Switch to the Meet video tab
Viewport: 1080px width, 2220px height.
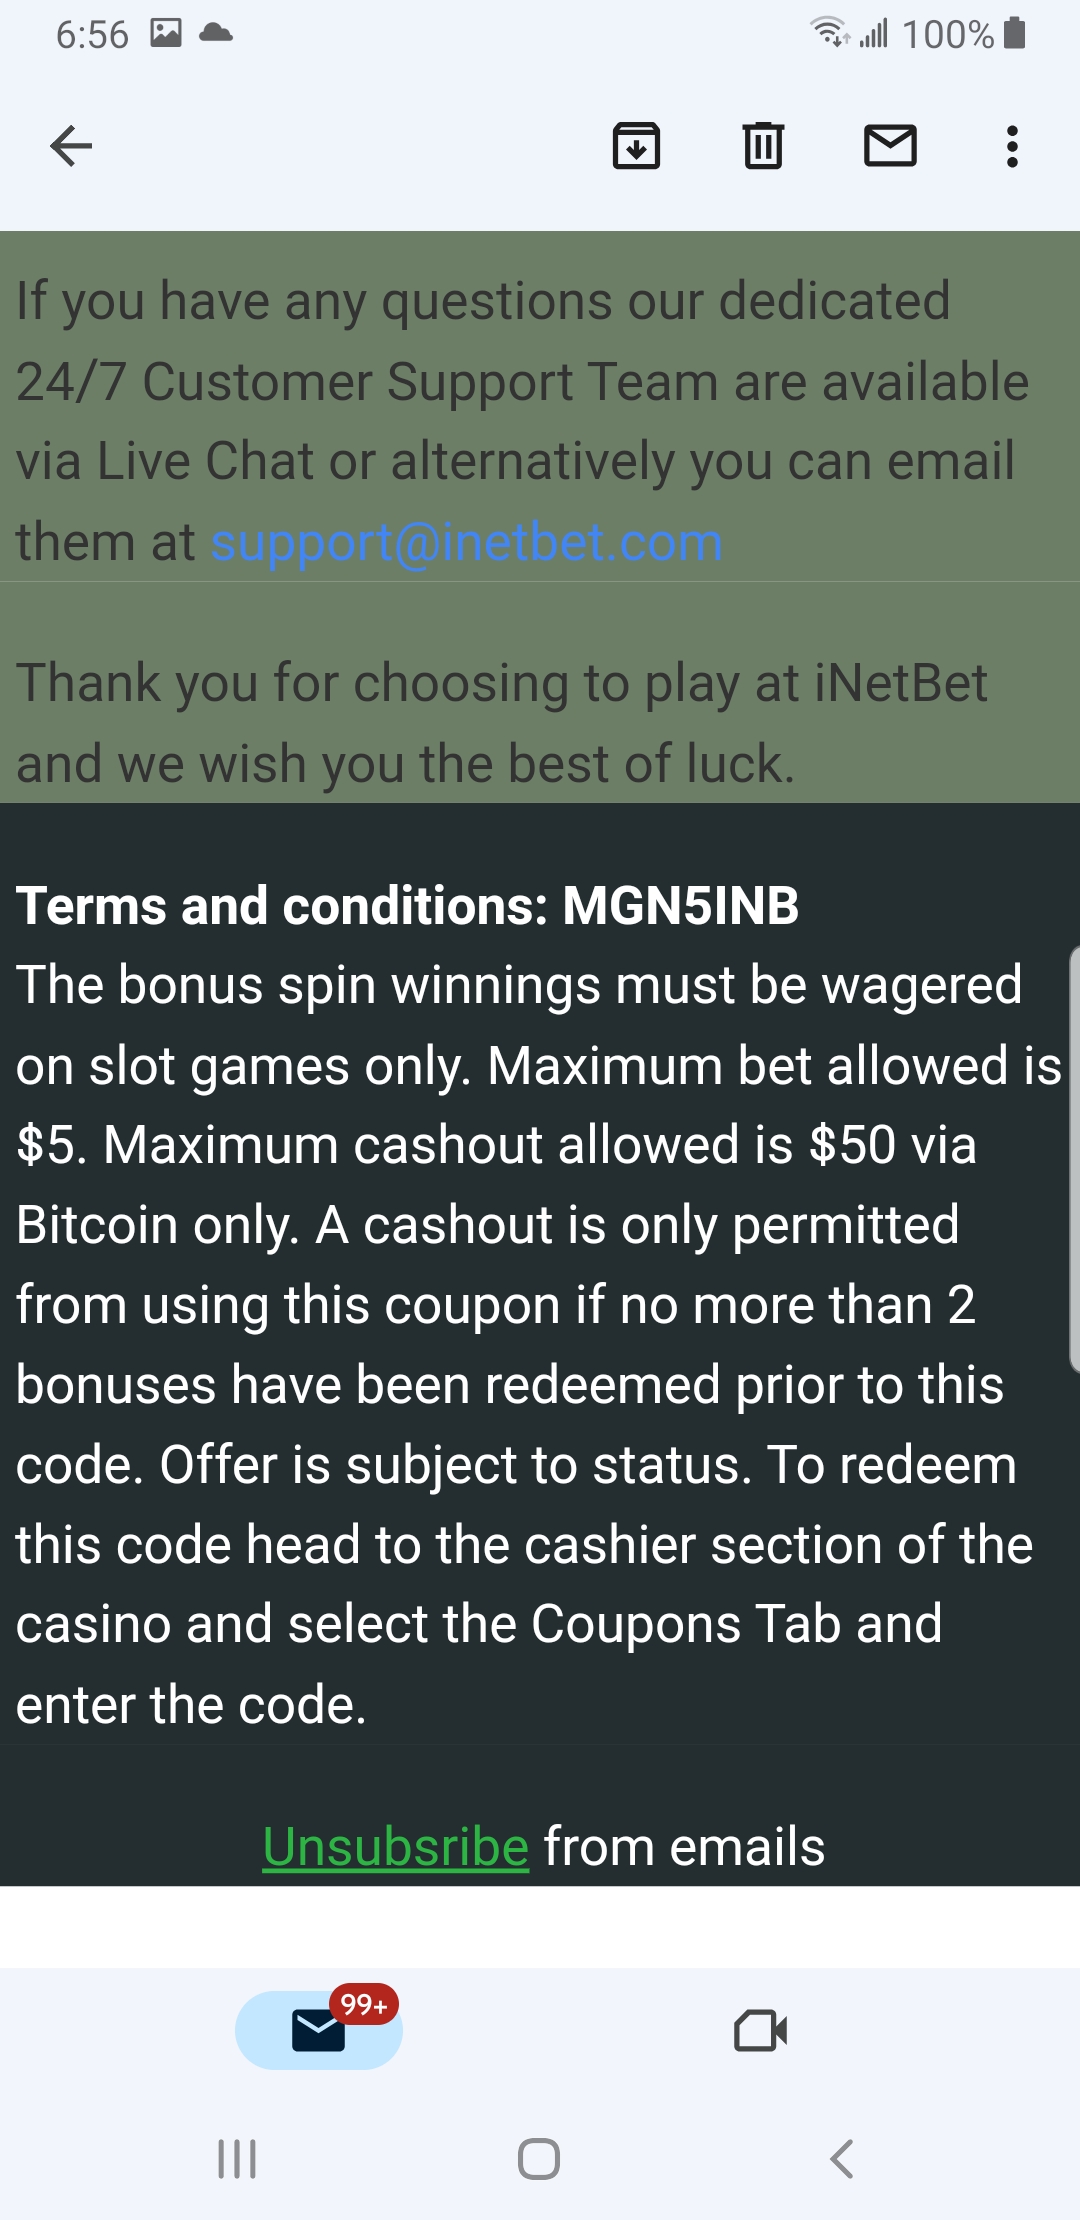coord(760,2030)
